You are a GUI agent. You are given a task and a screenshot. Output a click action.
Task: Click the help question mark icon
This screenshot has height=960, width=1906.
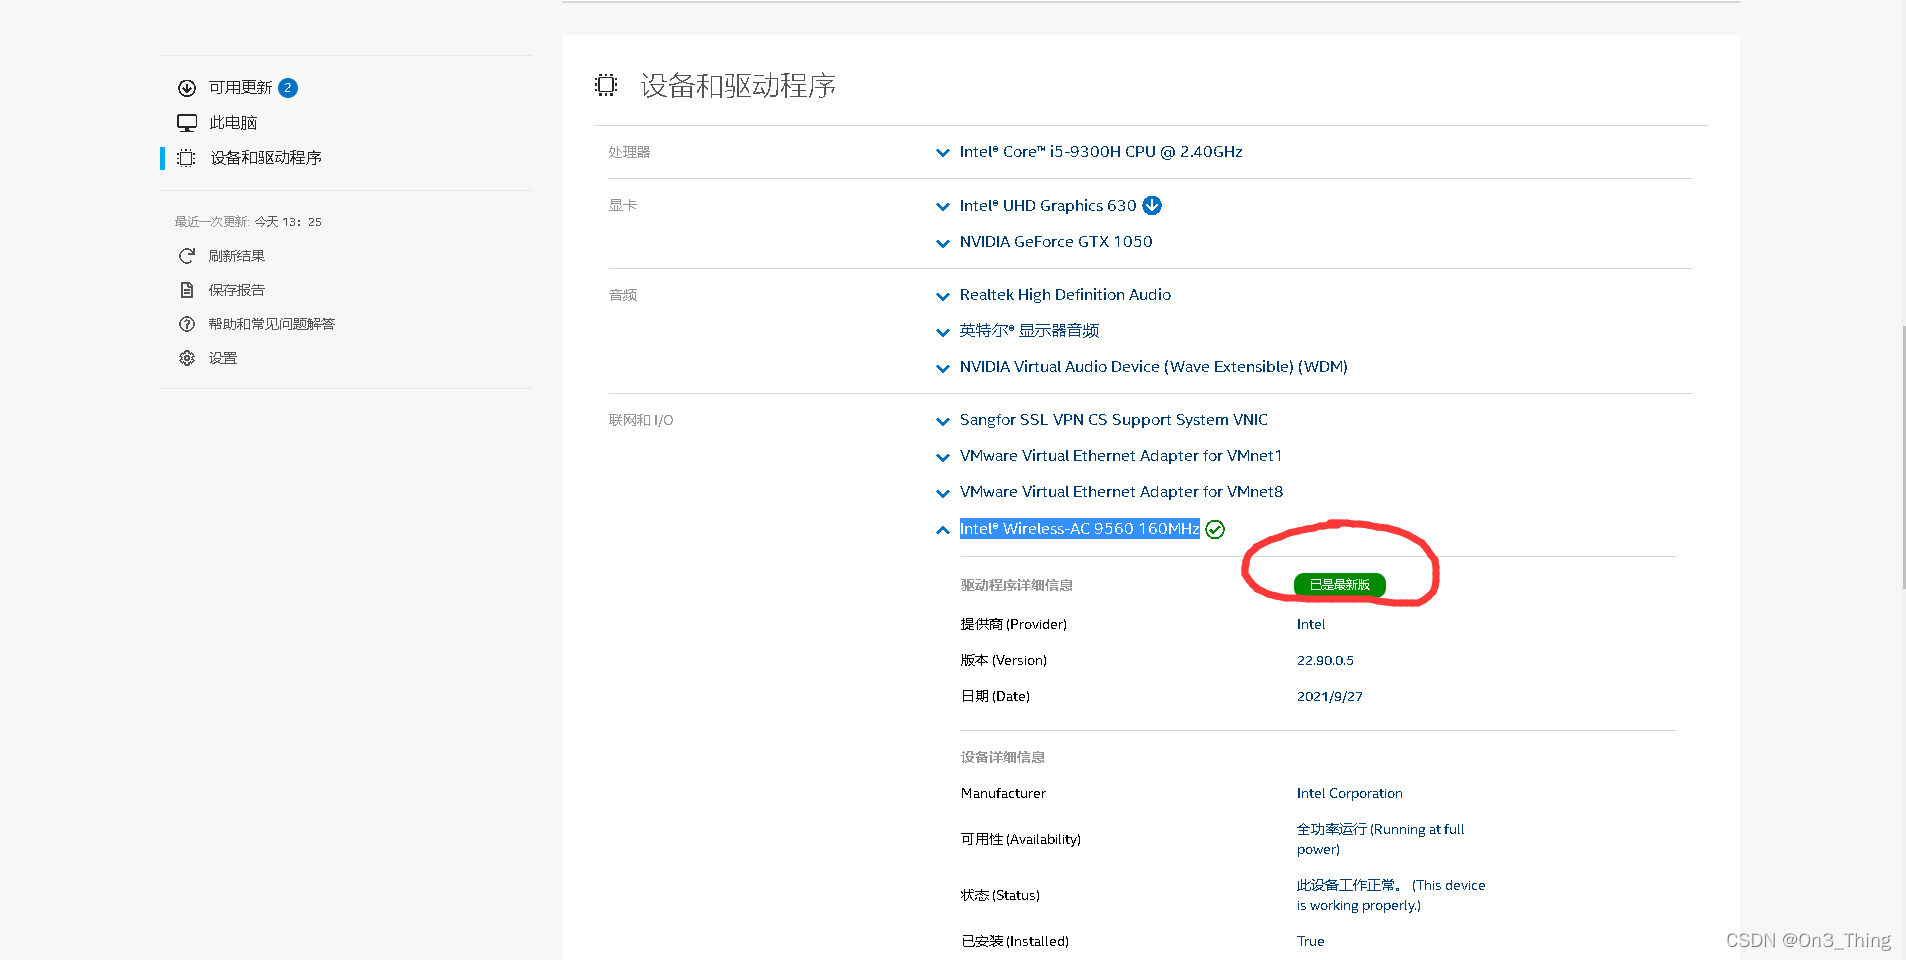(x=187, y=324)
